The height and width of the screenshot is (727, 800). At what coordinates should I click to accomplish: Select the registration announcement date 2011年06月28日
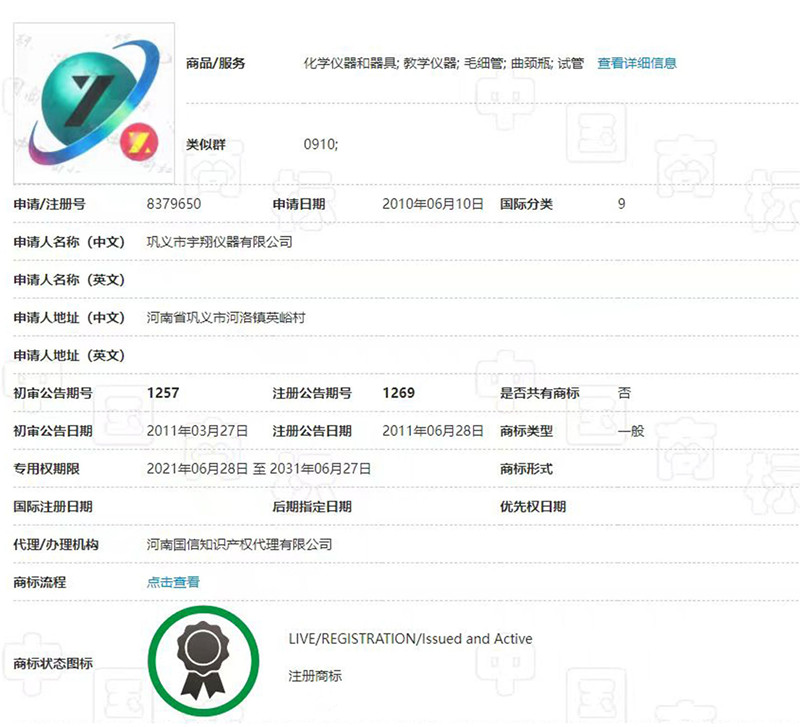(433, 431)
